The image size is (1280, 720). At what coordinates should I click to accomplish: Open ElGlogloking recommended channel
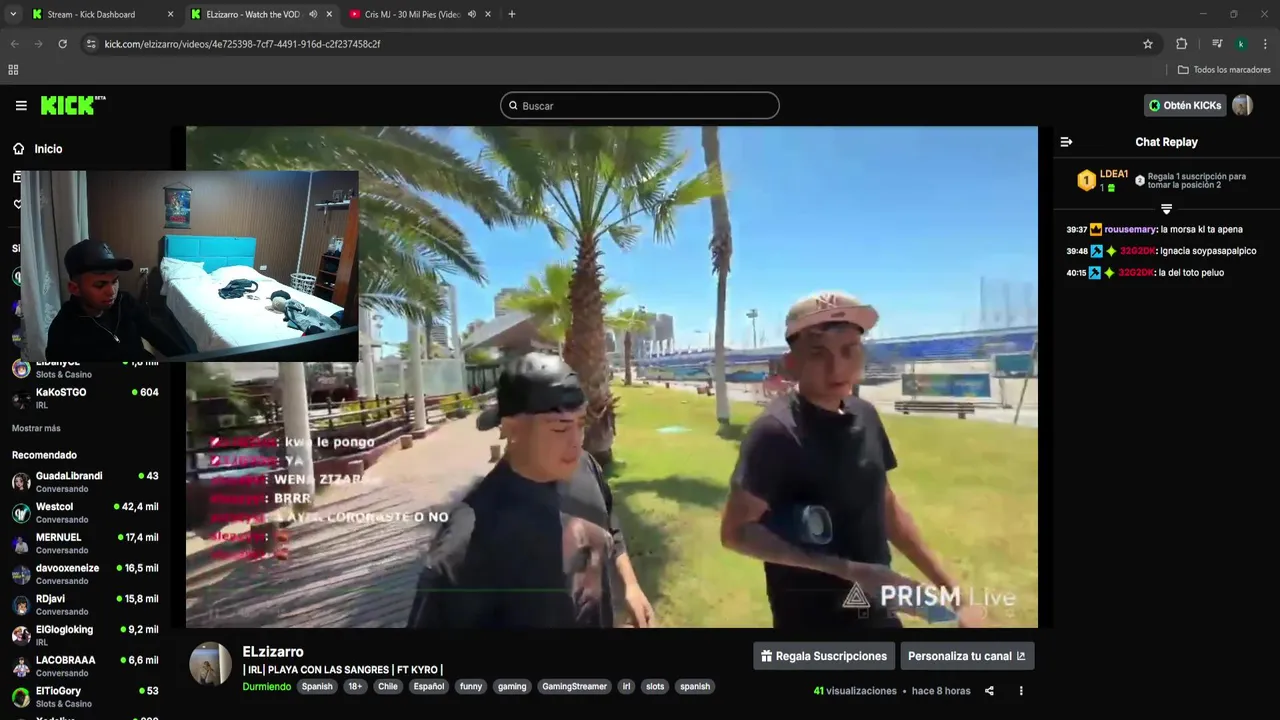[85, 636]
